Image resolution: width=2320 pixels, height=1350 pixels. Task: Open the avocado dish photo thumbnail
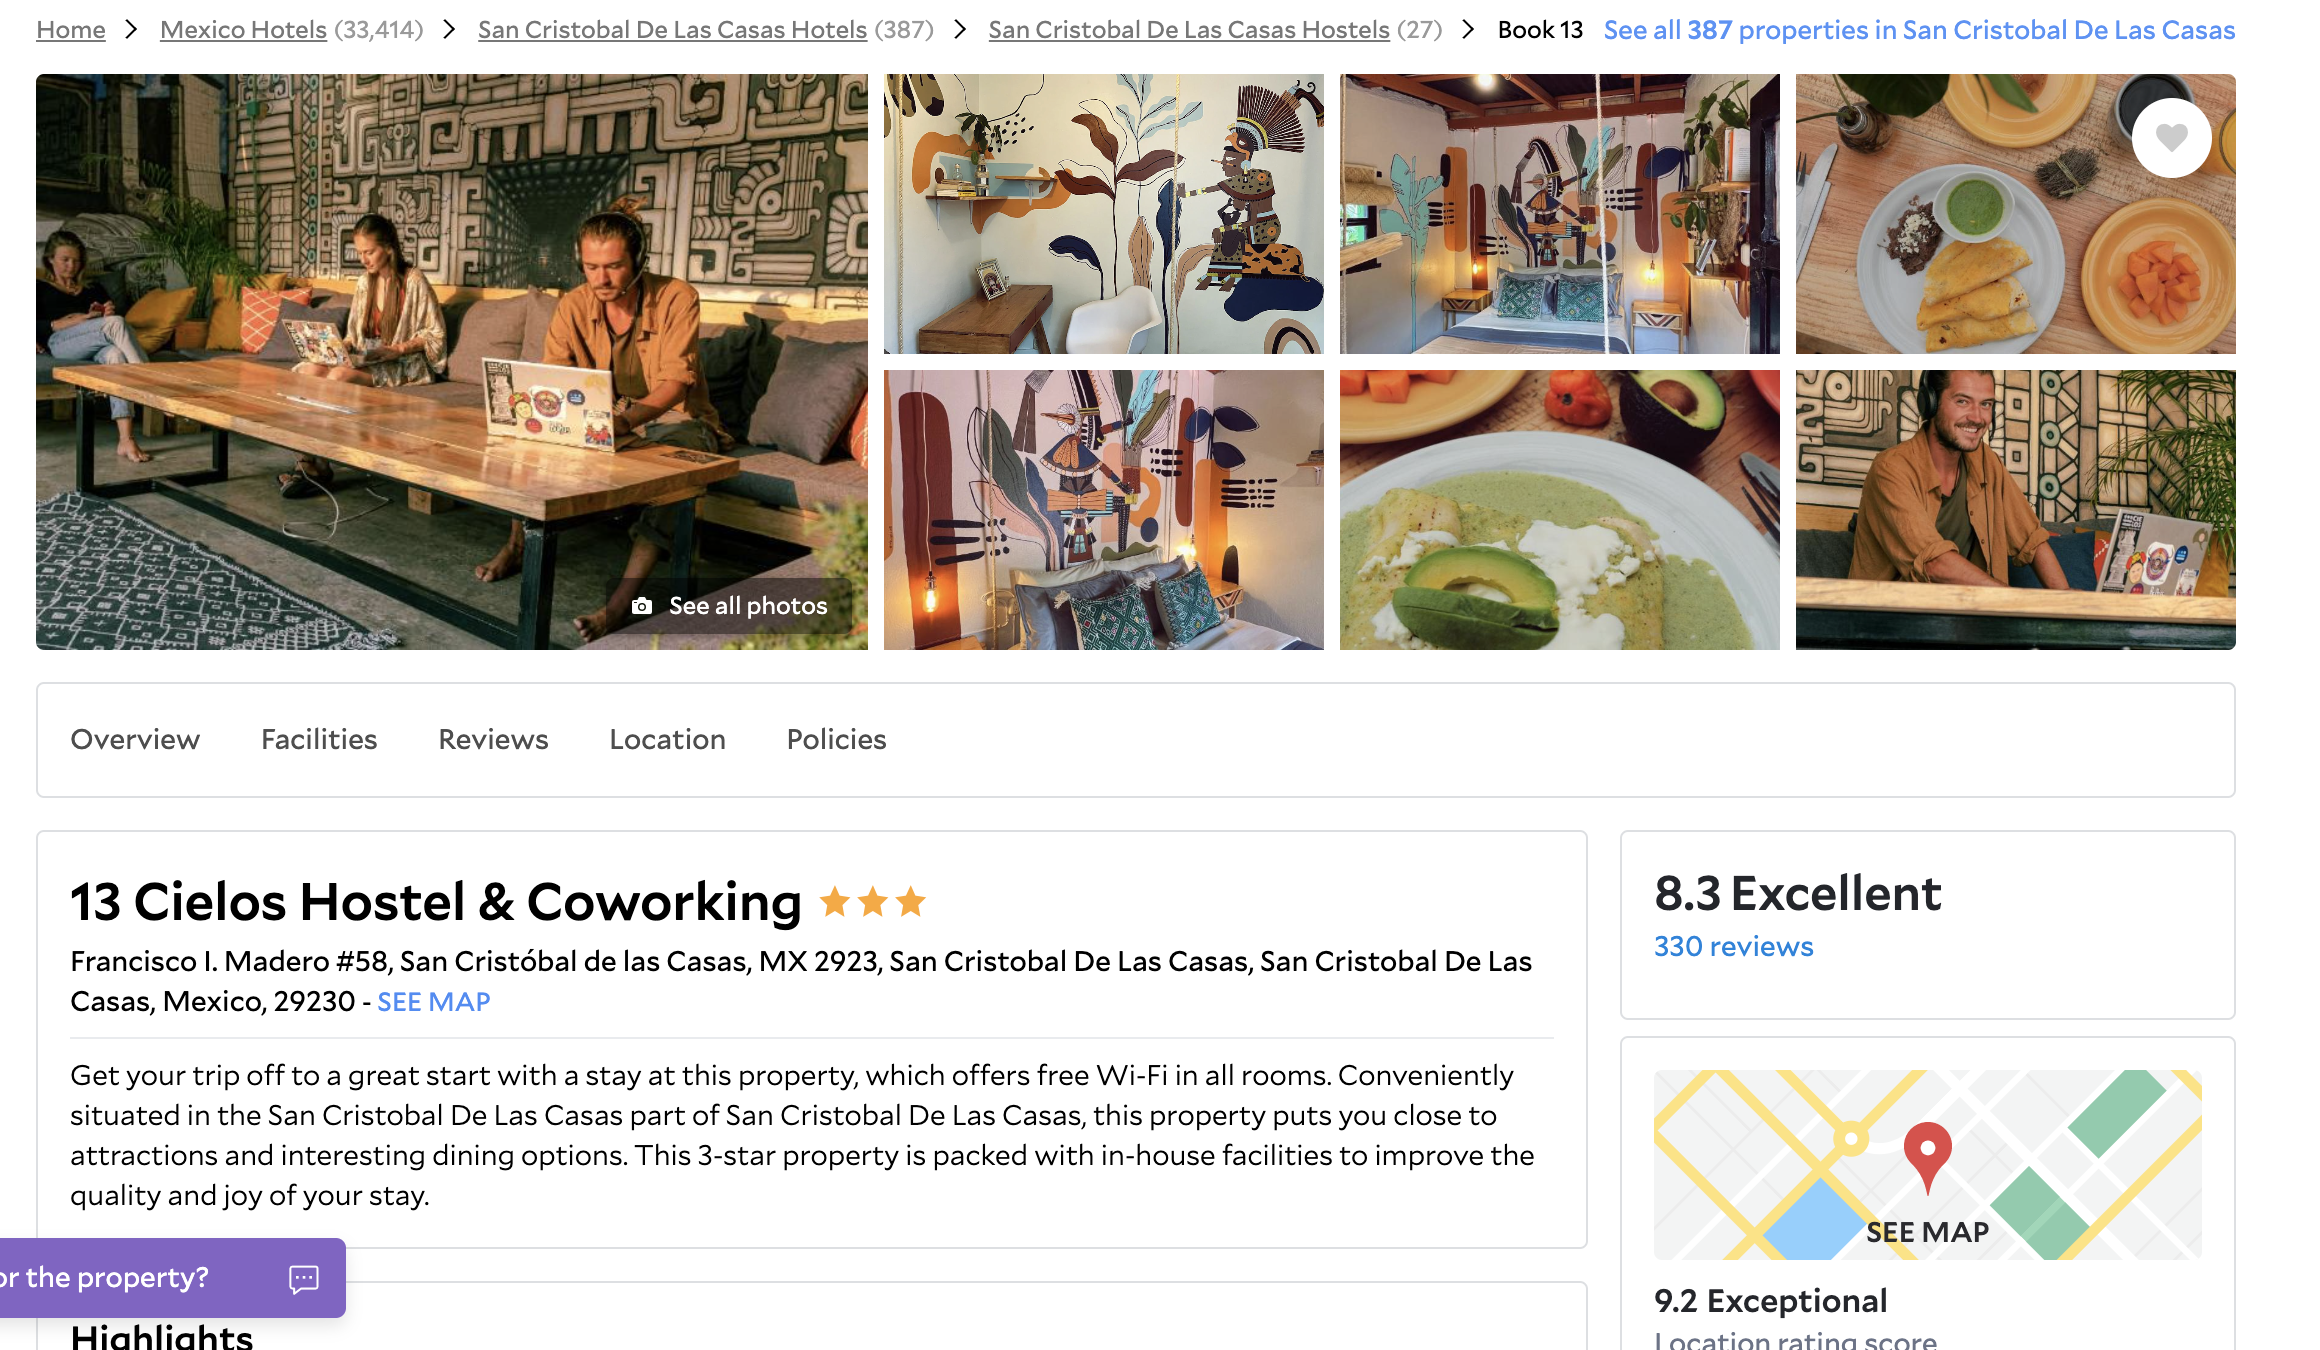1559,510
